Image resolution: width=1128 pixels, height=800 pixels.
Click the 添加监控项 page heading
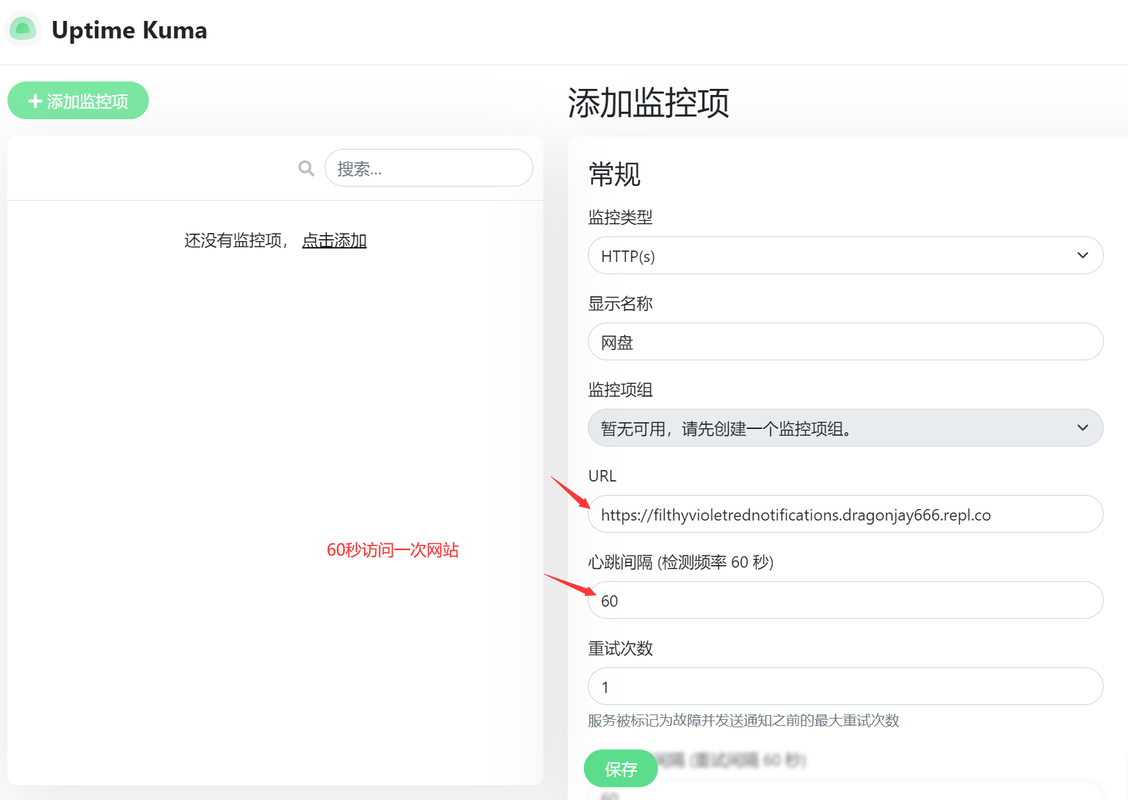point(648,102)
